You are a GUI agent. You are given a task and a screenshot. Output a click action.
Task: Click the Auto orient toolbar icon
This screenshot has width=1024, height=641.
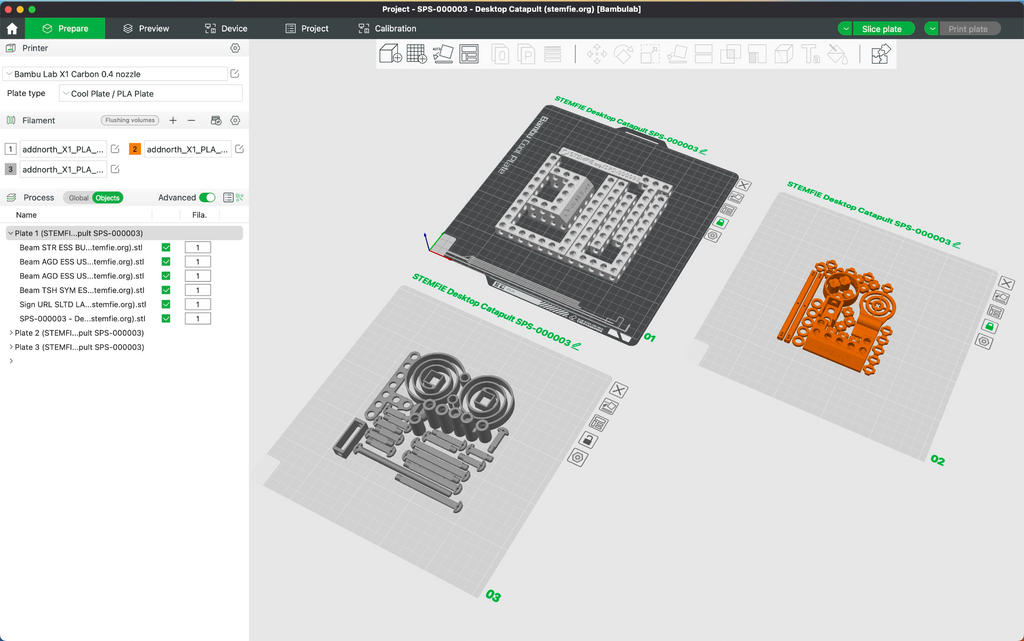pos(443,54)
